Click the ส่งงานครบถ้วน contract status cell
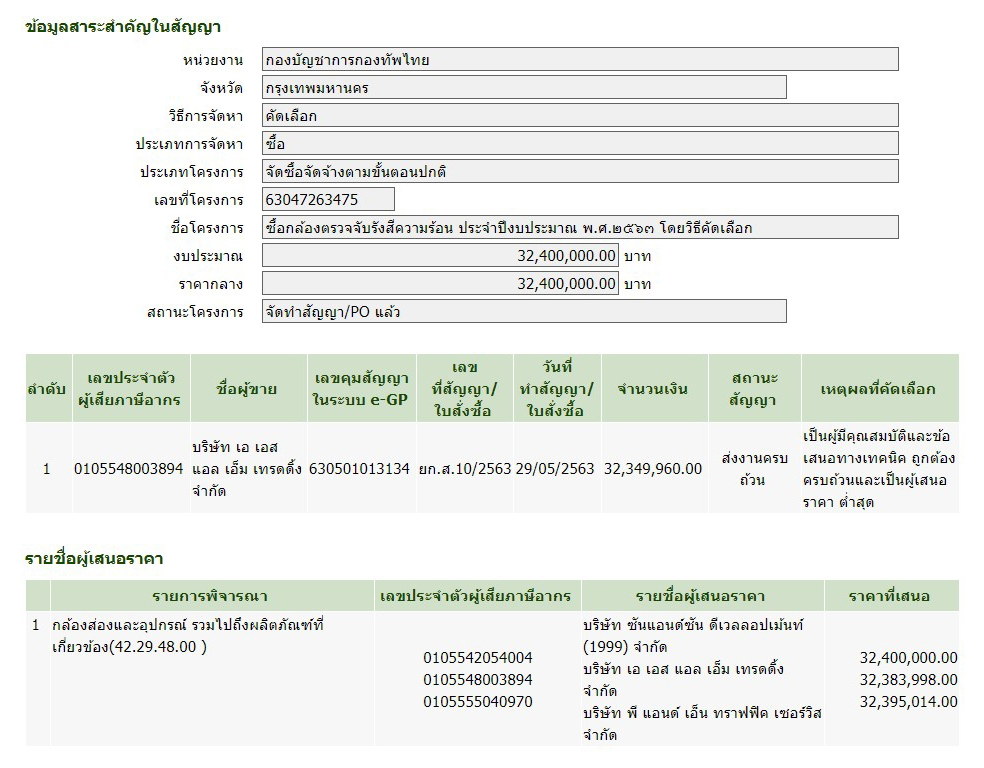Screen dimensions: 984x768 pos(755,469)
